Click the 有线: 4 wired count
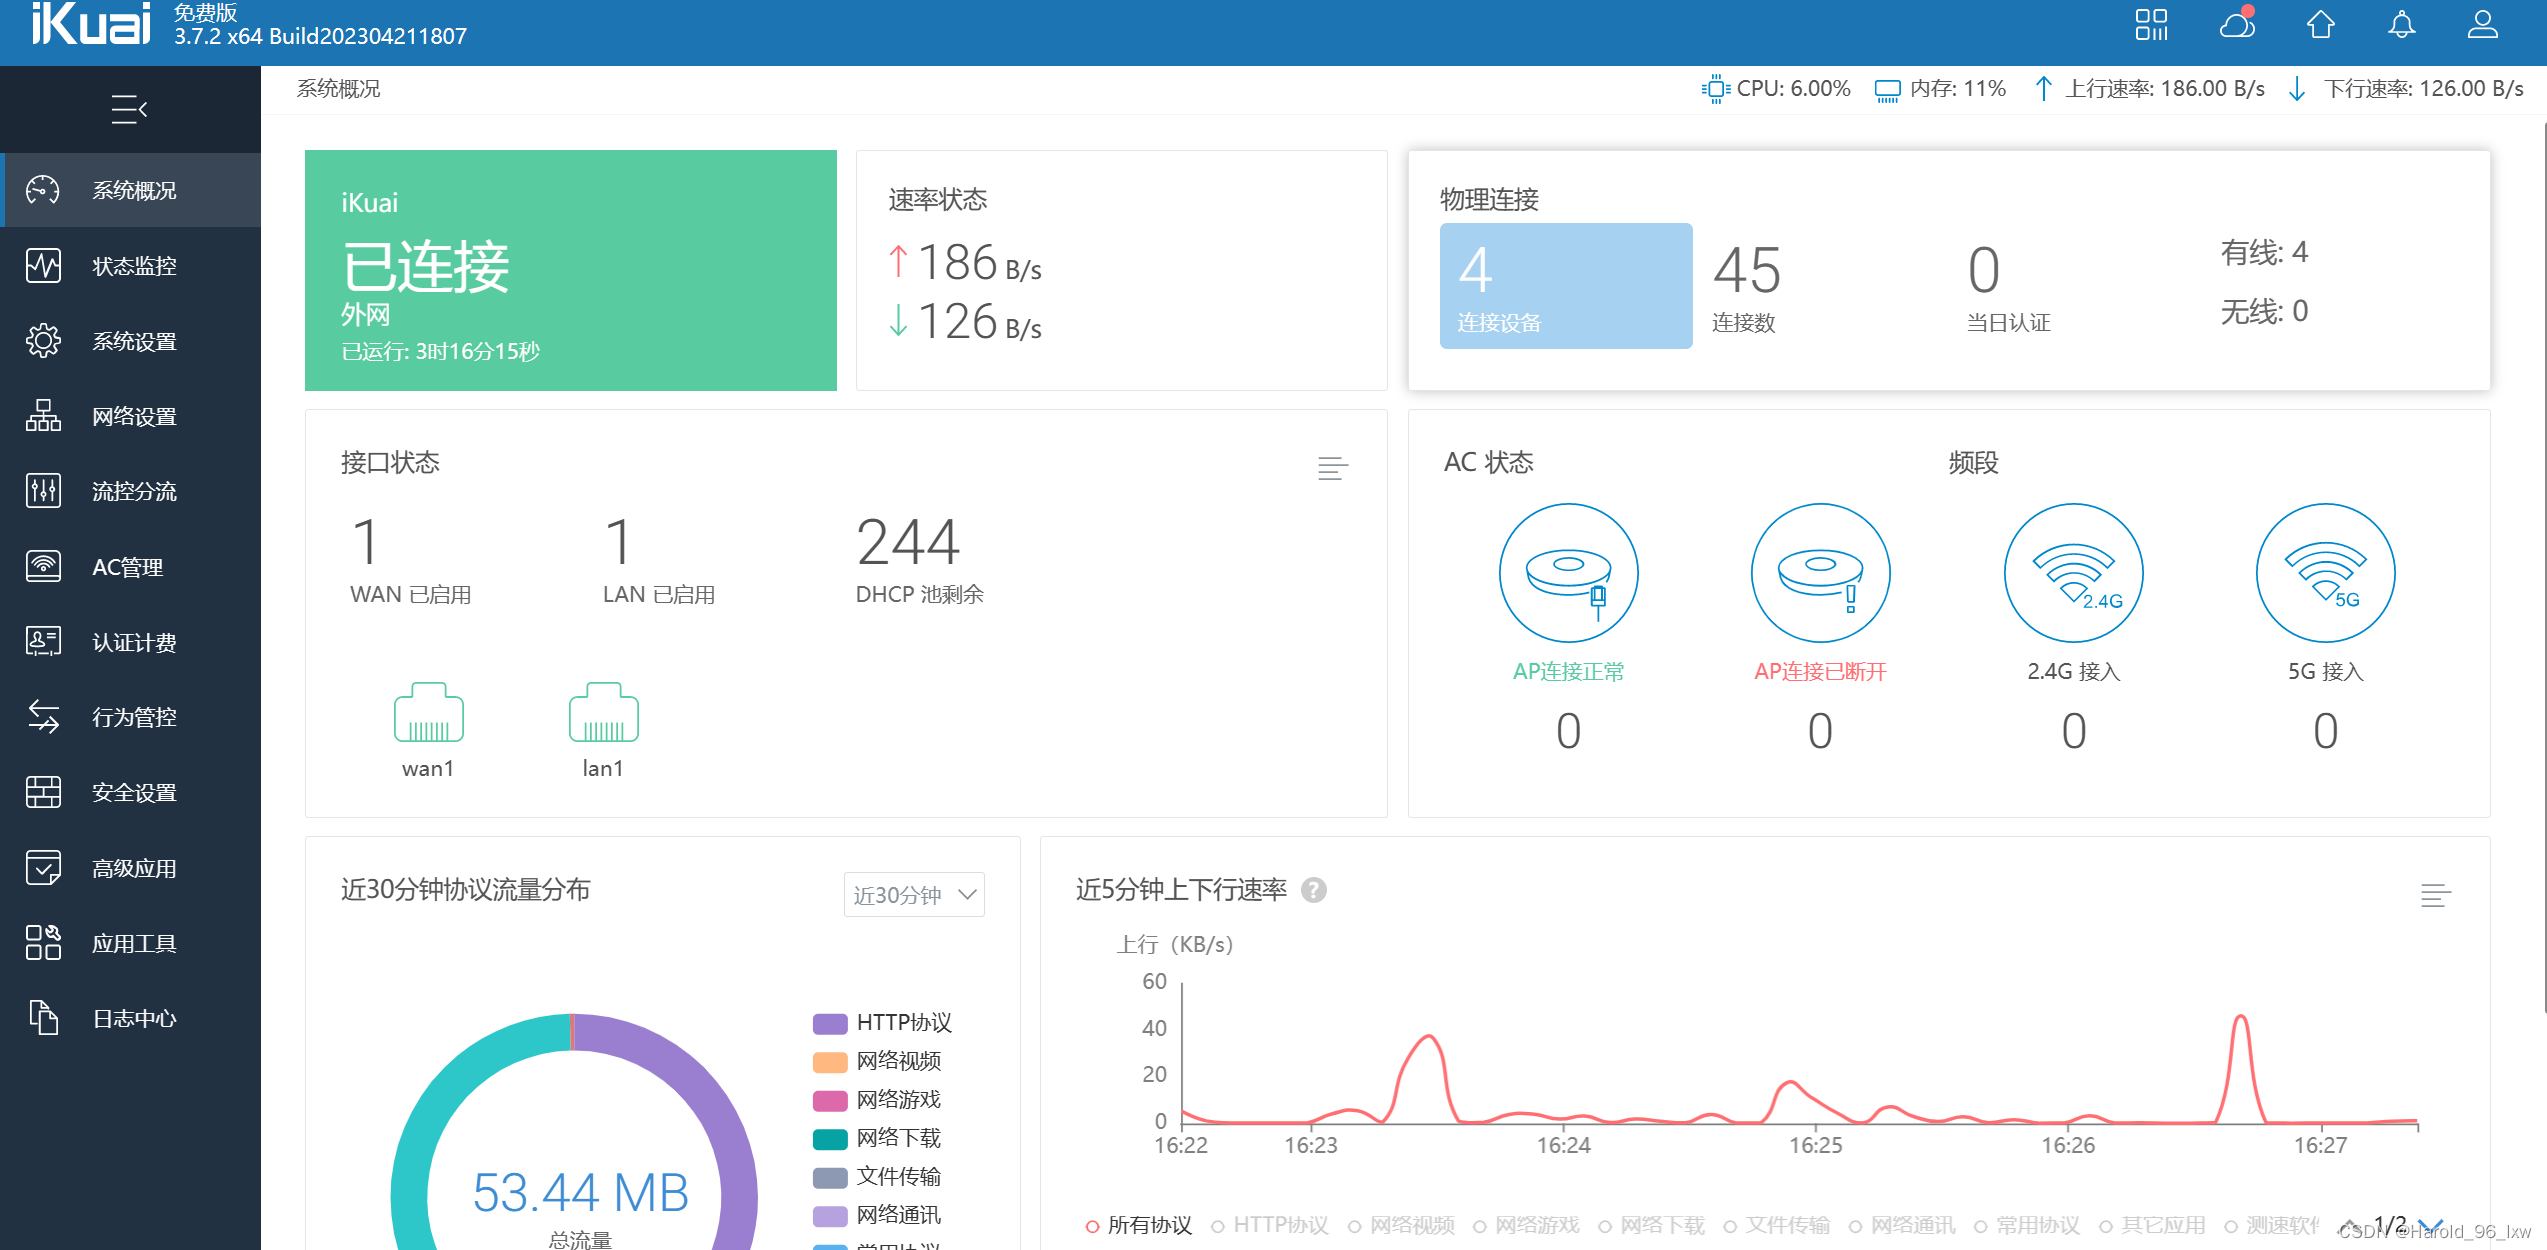 tap(2264, 252)
